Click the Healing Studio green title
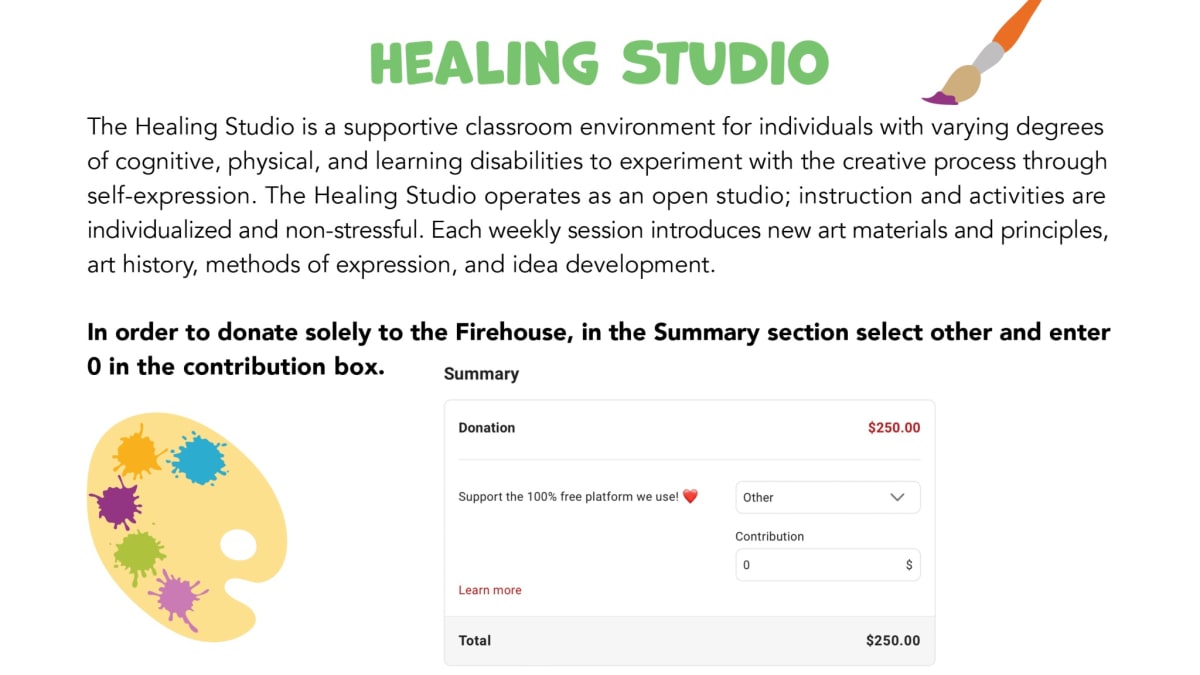 [600, 64]
